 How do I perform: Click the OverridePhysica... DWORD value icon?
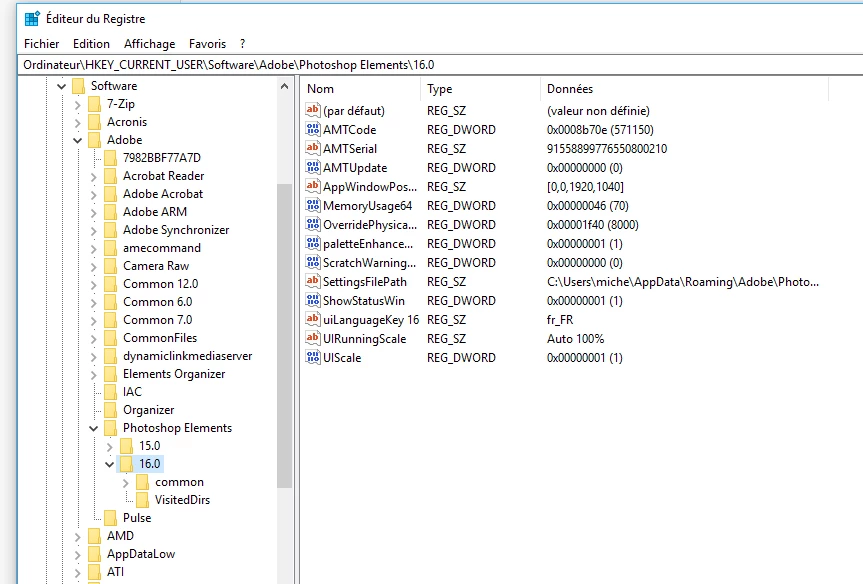(313, 224)
